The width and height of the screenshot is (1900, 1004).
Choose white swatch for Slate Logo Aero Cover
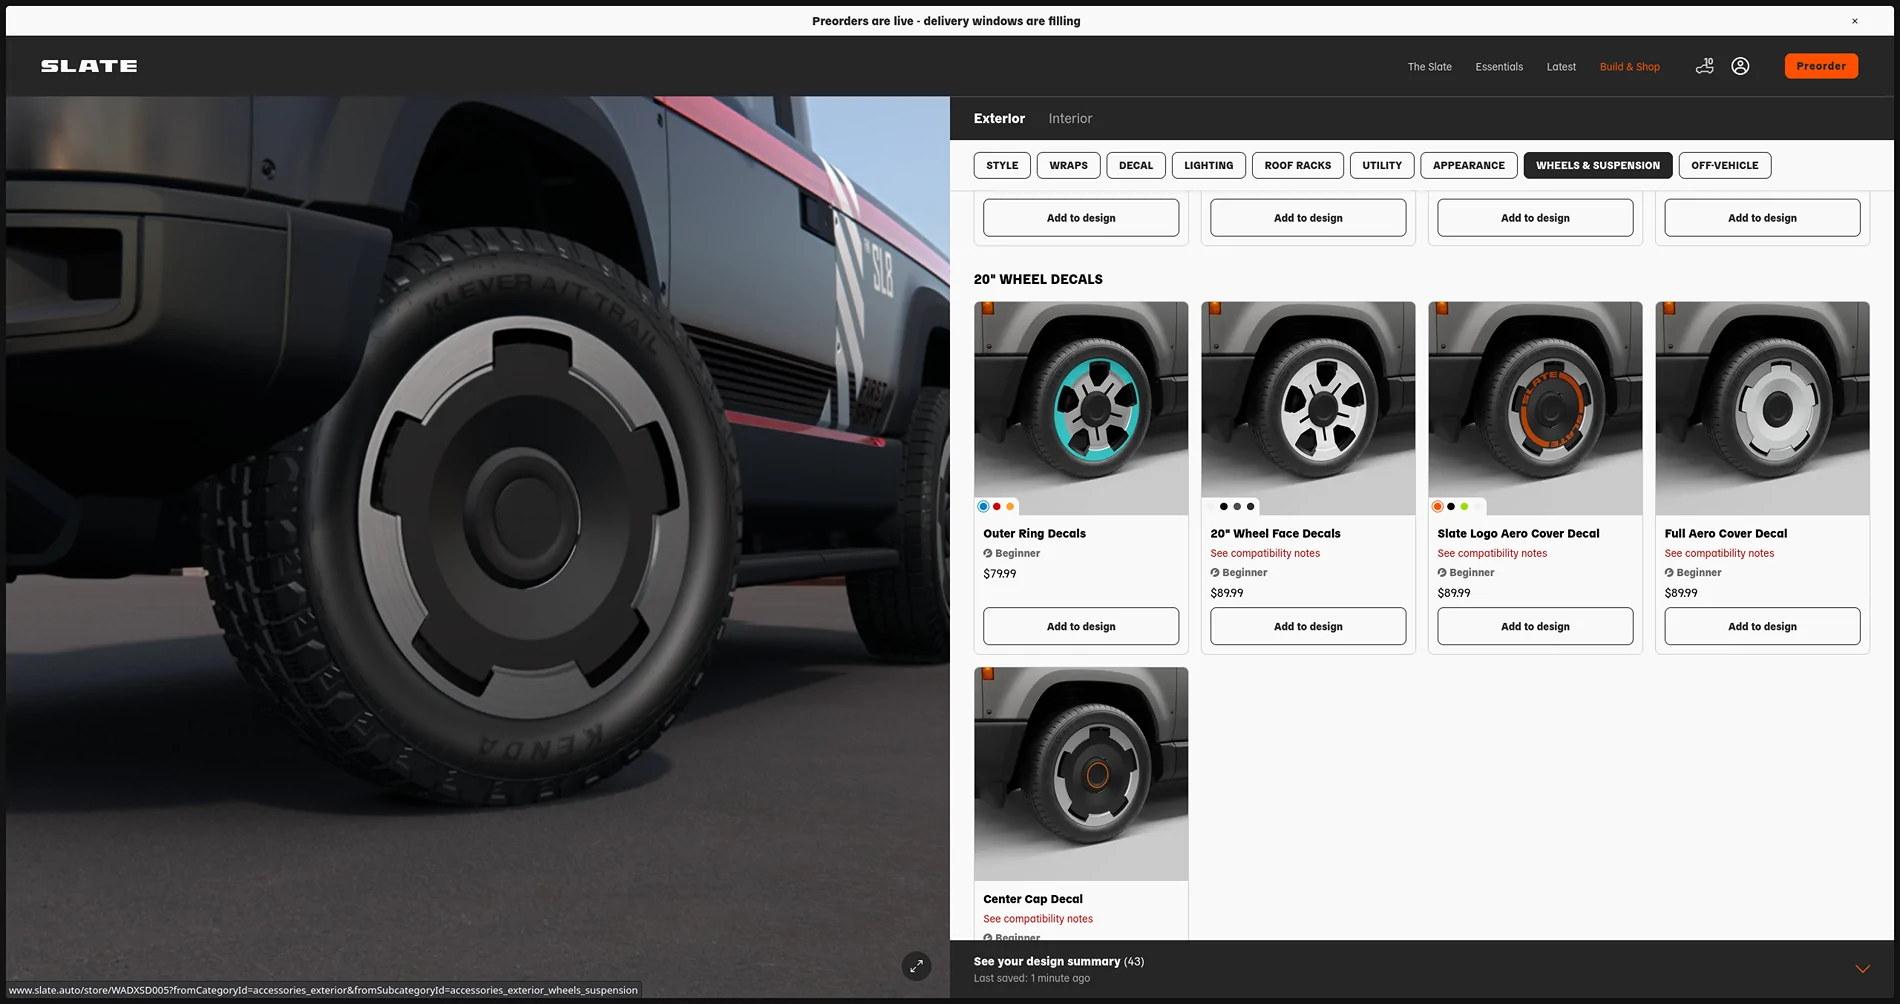click(x=1478, y=506)
